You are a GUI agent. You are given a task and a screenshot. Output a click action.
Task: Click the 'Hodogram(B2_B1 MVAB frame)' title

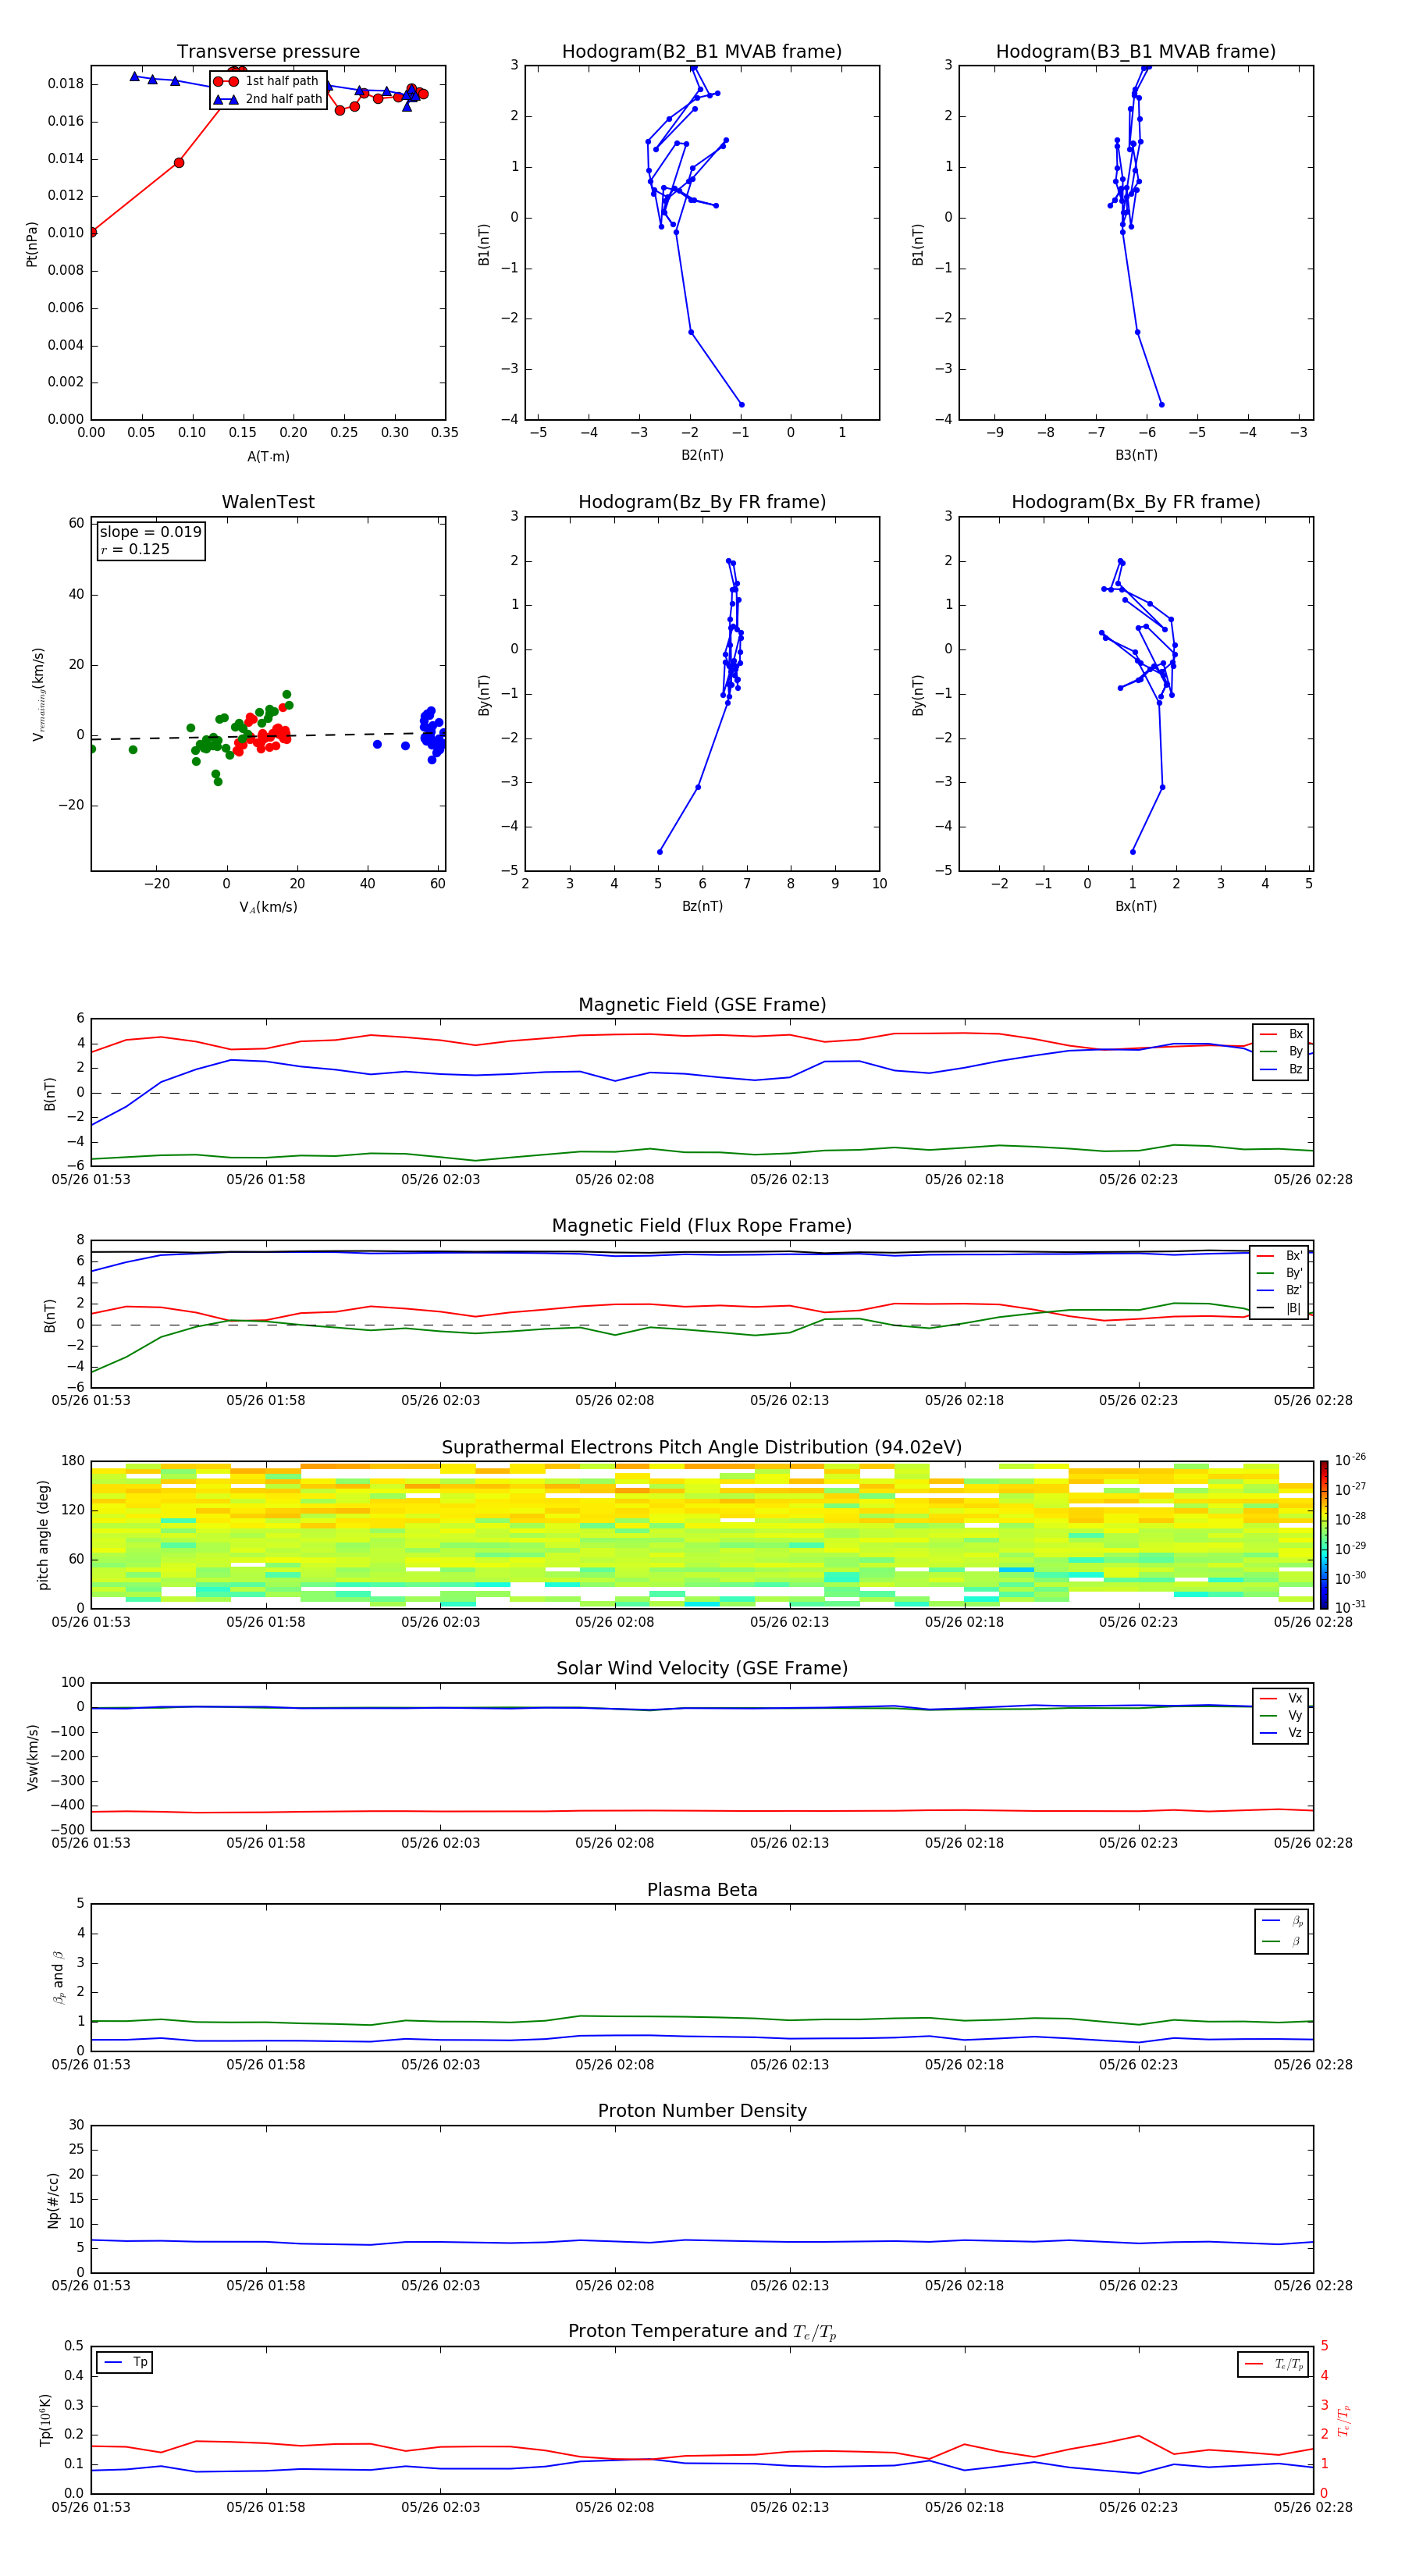702,52
